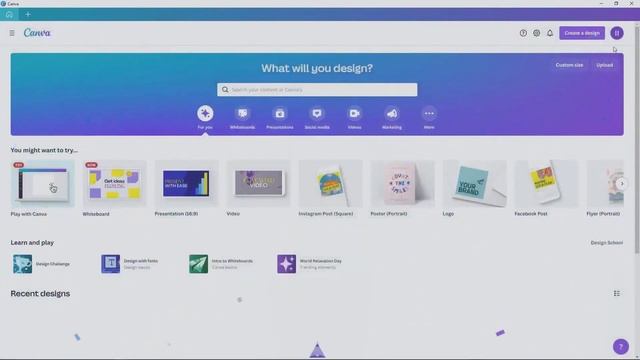Open the hamburger menu next to Canva logo
Viewport: 640px width, 360px height.
pos(12,33)
